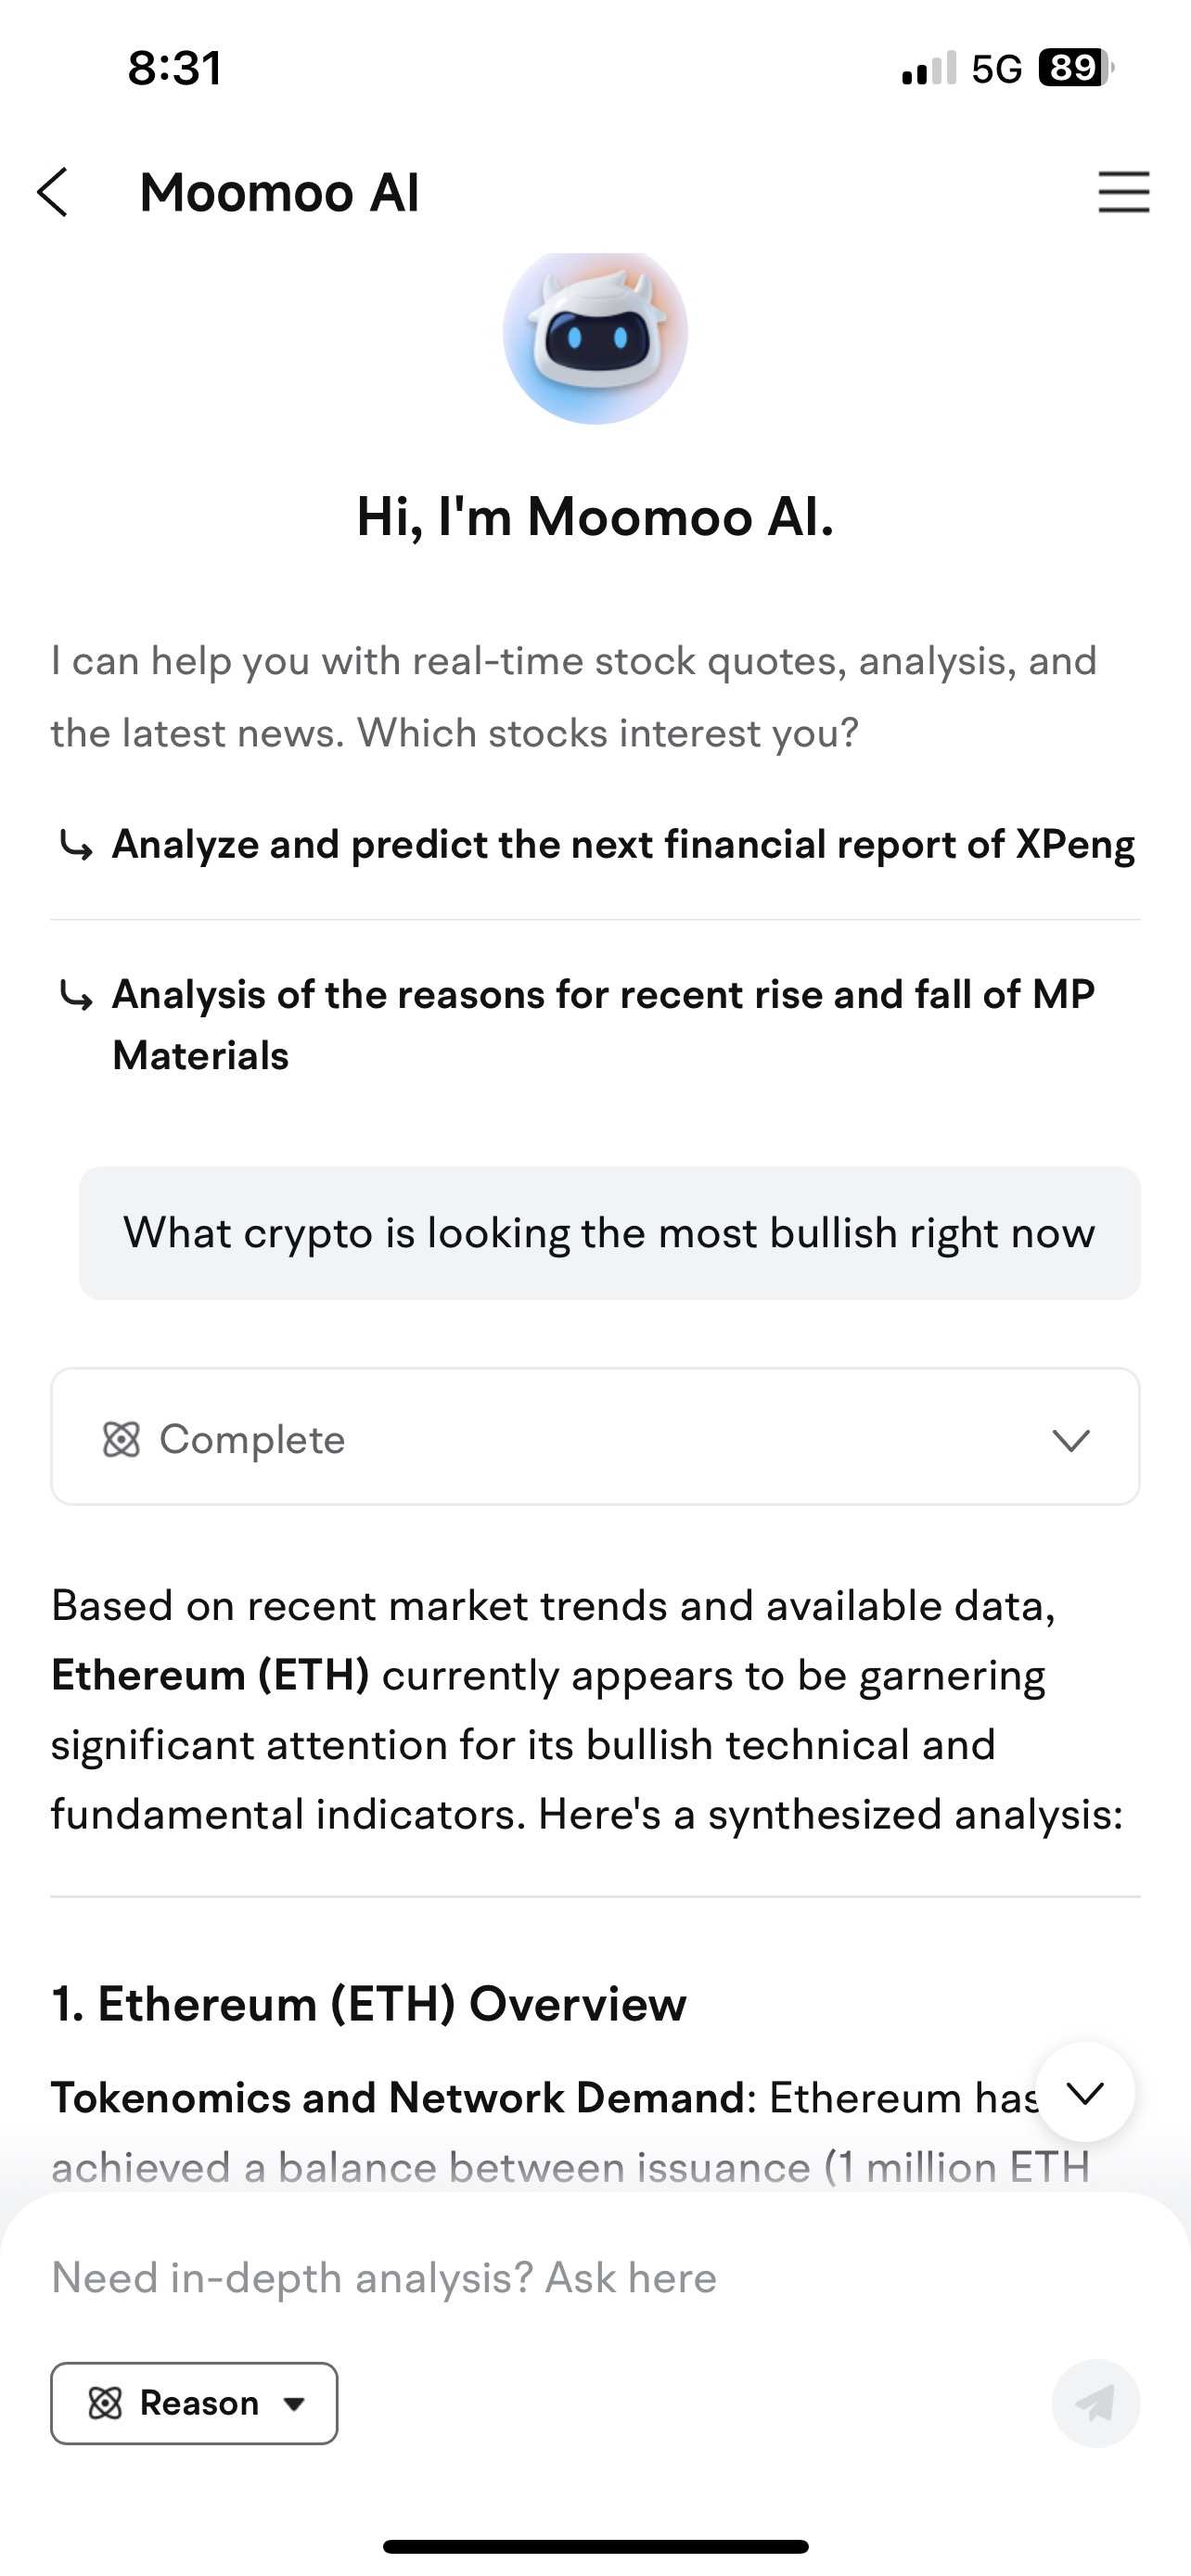Select the MP Materials analysis suggestion
Image resolution: width=1191 pixels, height=2576 pixels.
pos(602,1024)
